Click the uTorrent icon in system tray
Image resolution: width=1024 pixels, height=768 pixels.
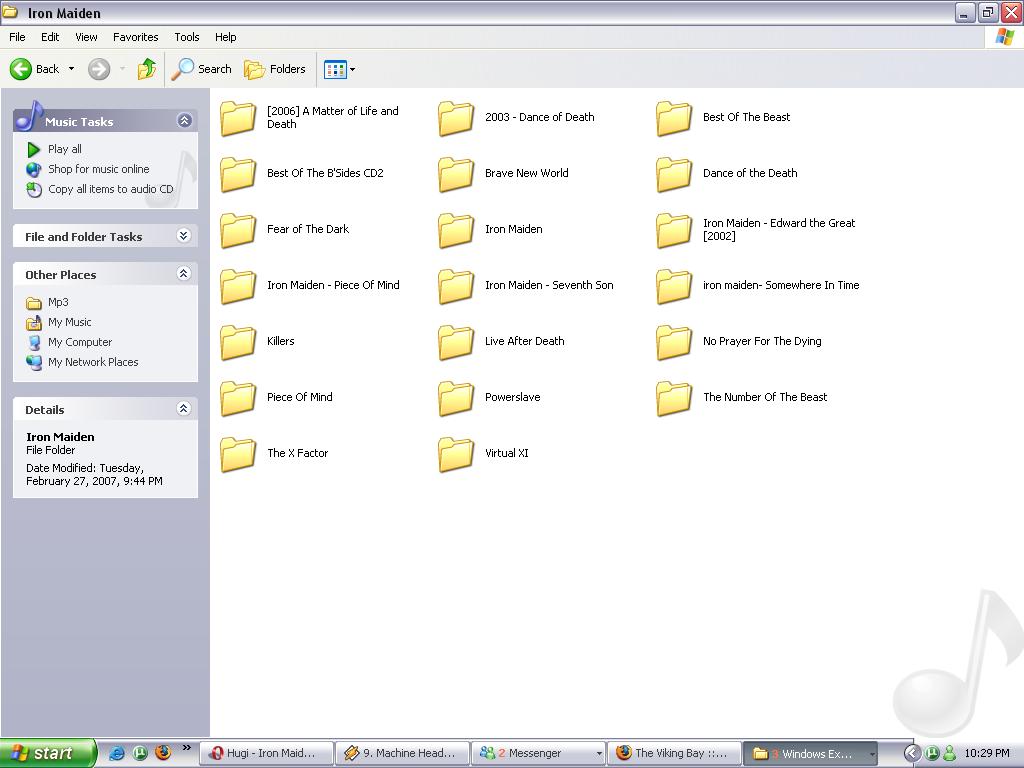932,753
